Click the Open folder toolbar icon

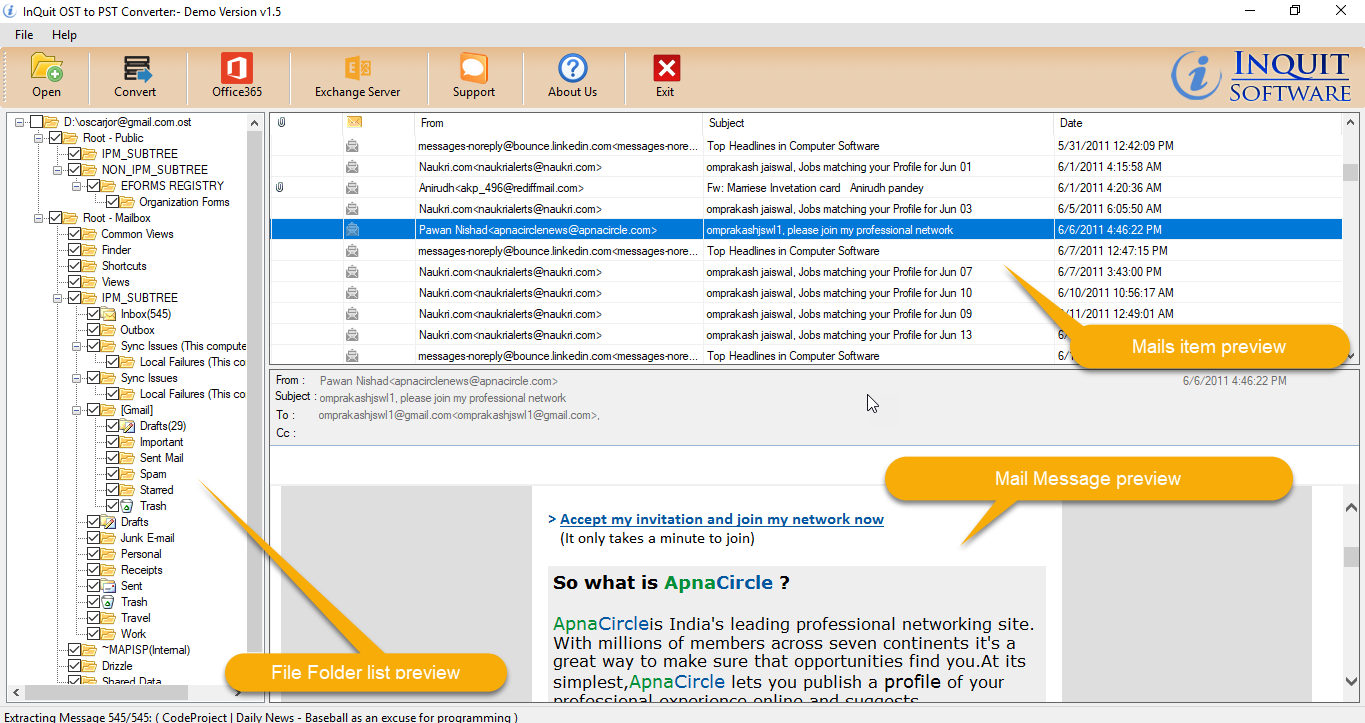46,68
